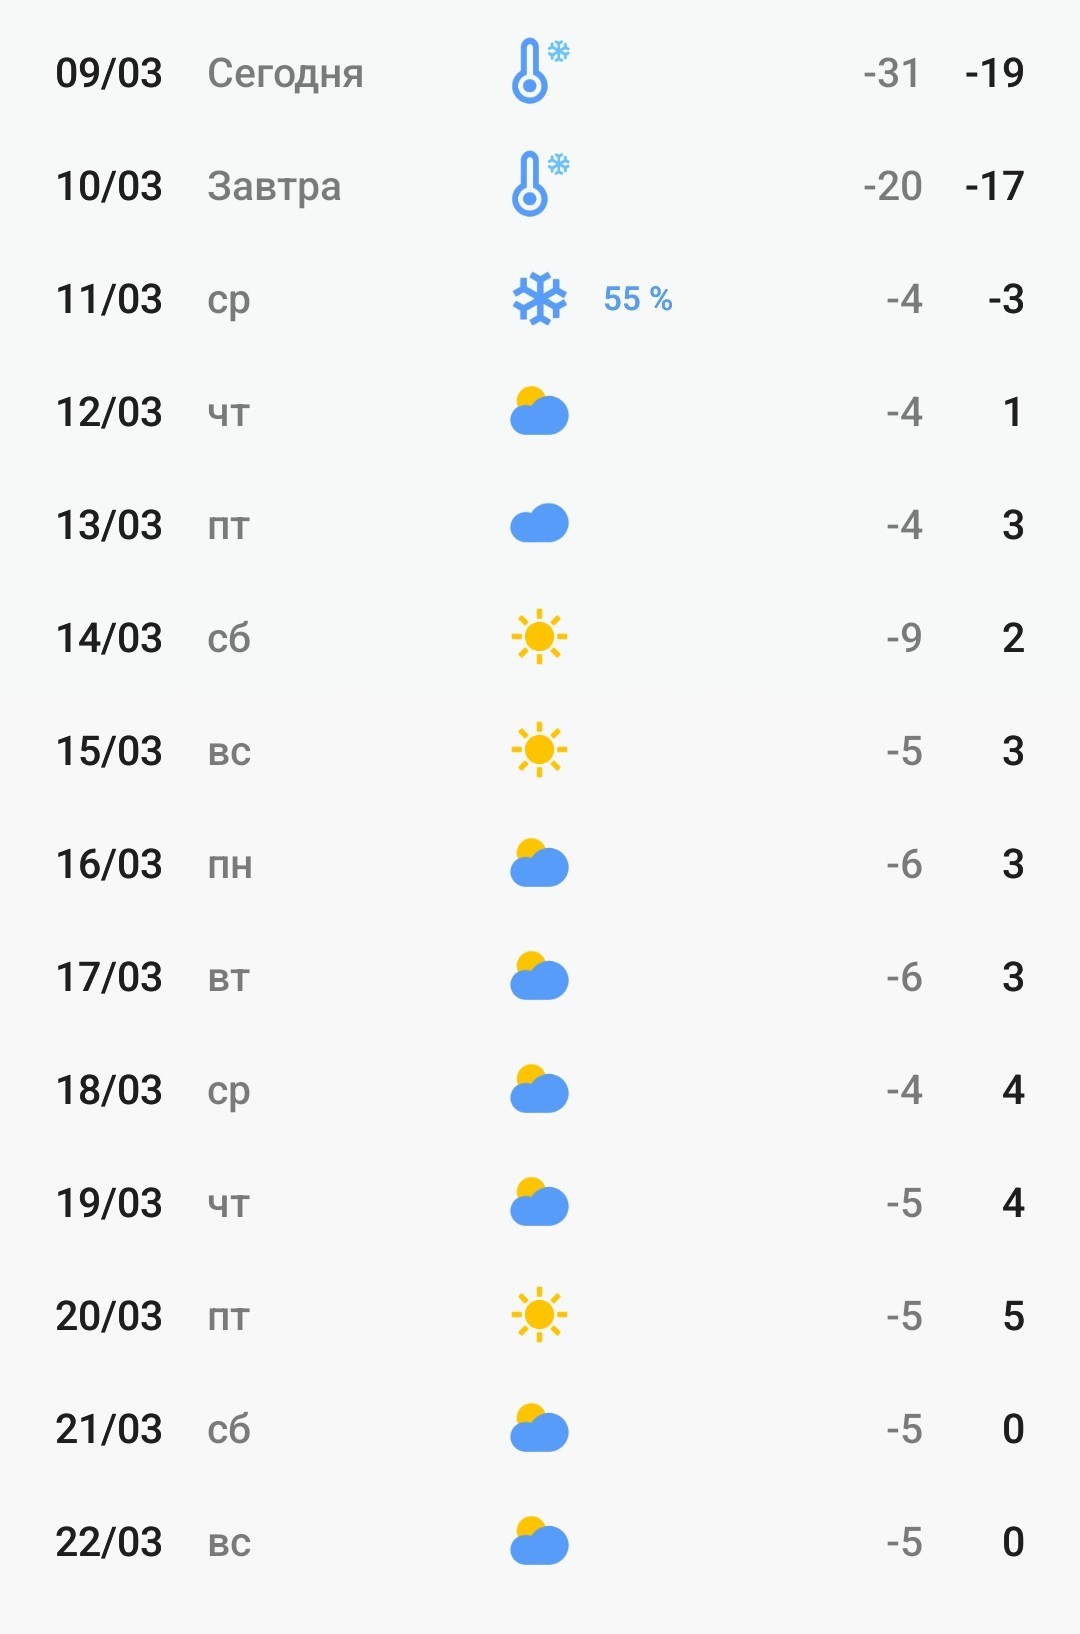Tap the sun icon for 20/03
Image resolution: width=1080 pixels, height=1634 pixels.
point(539,1314)
